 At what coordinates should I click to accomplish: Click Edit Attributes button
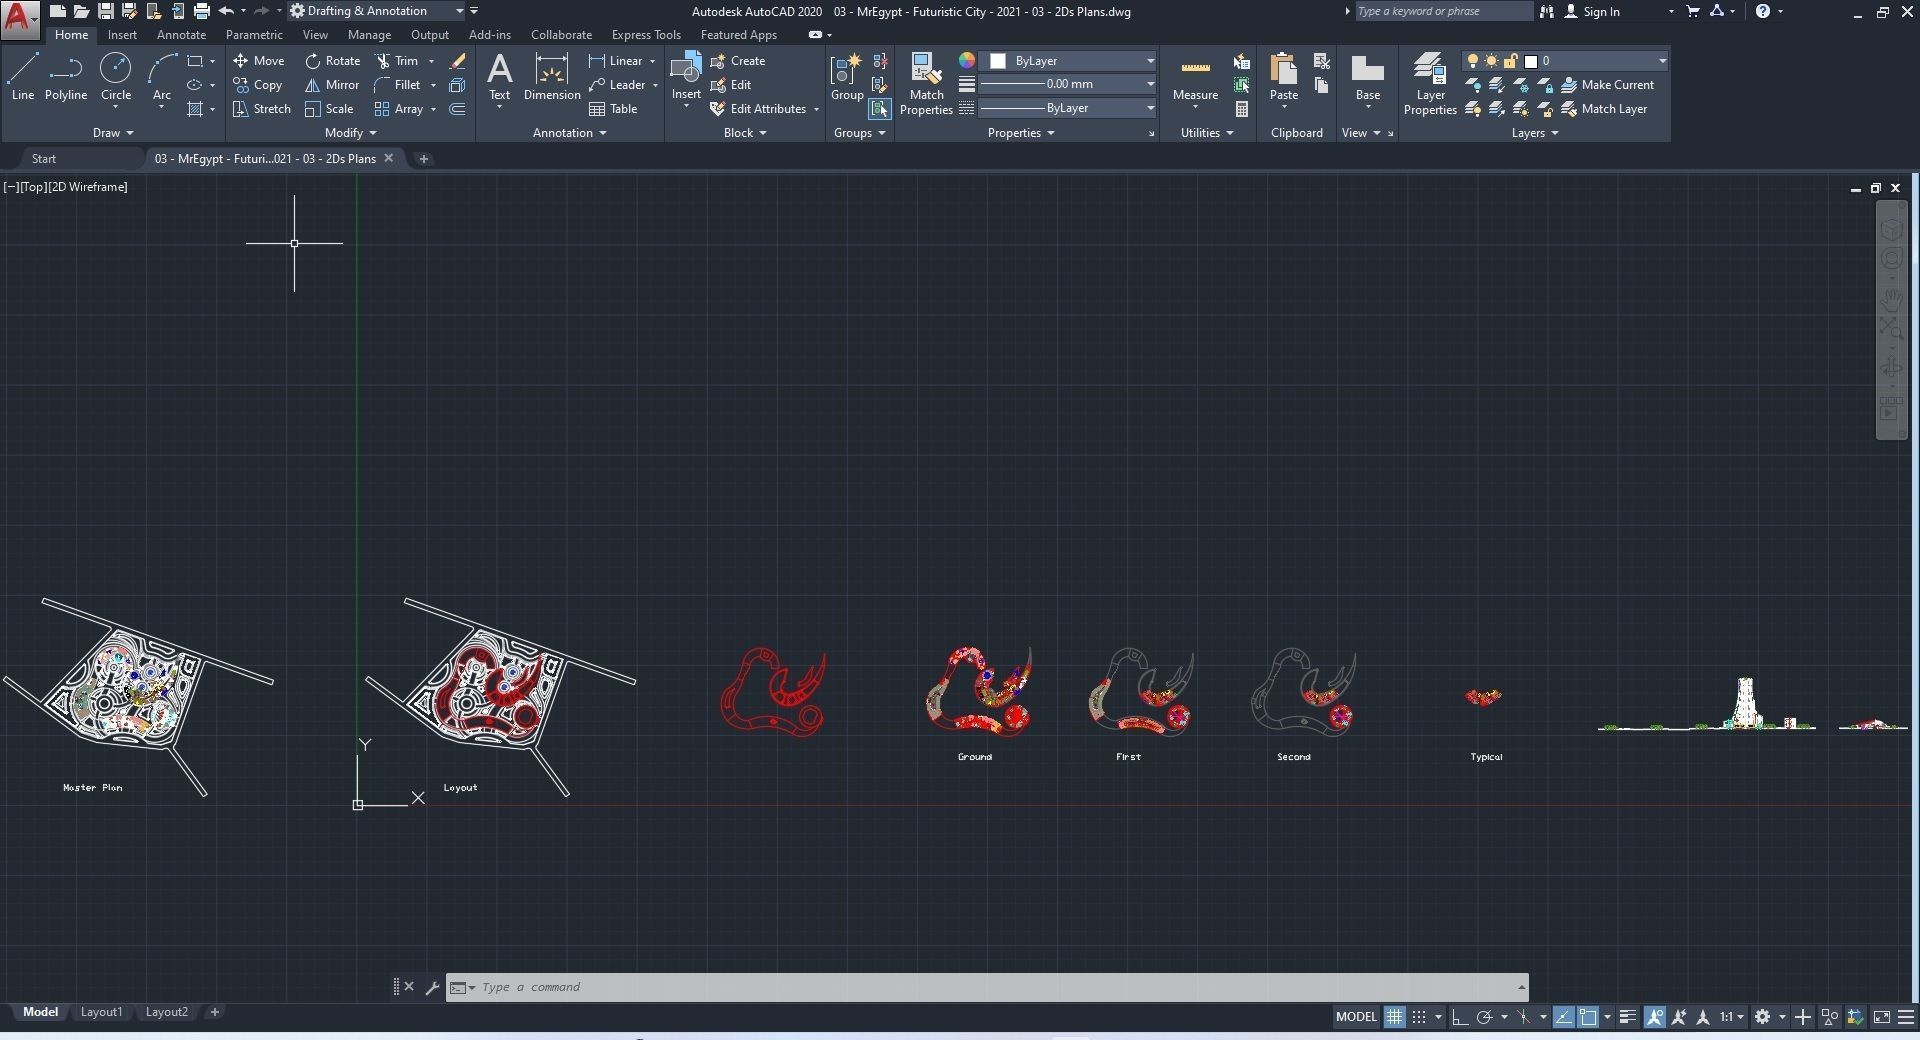click(759, 109)
